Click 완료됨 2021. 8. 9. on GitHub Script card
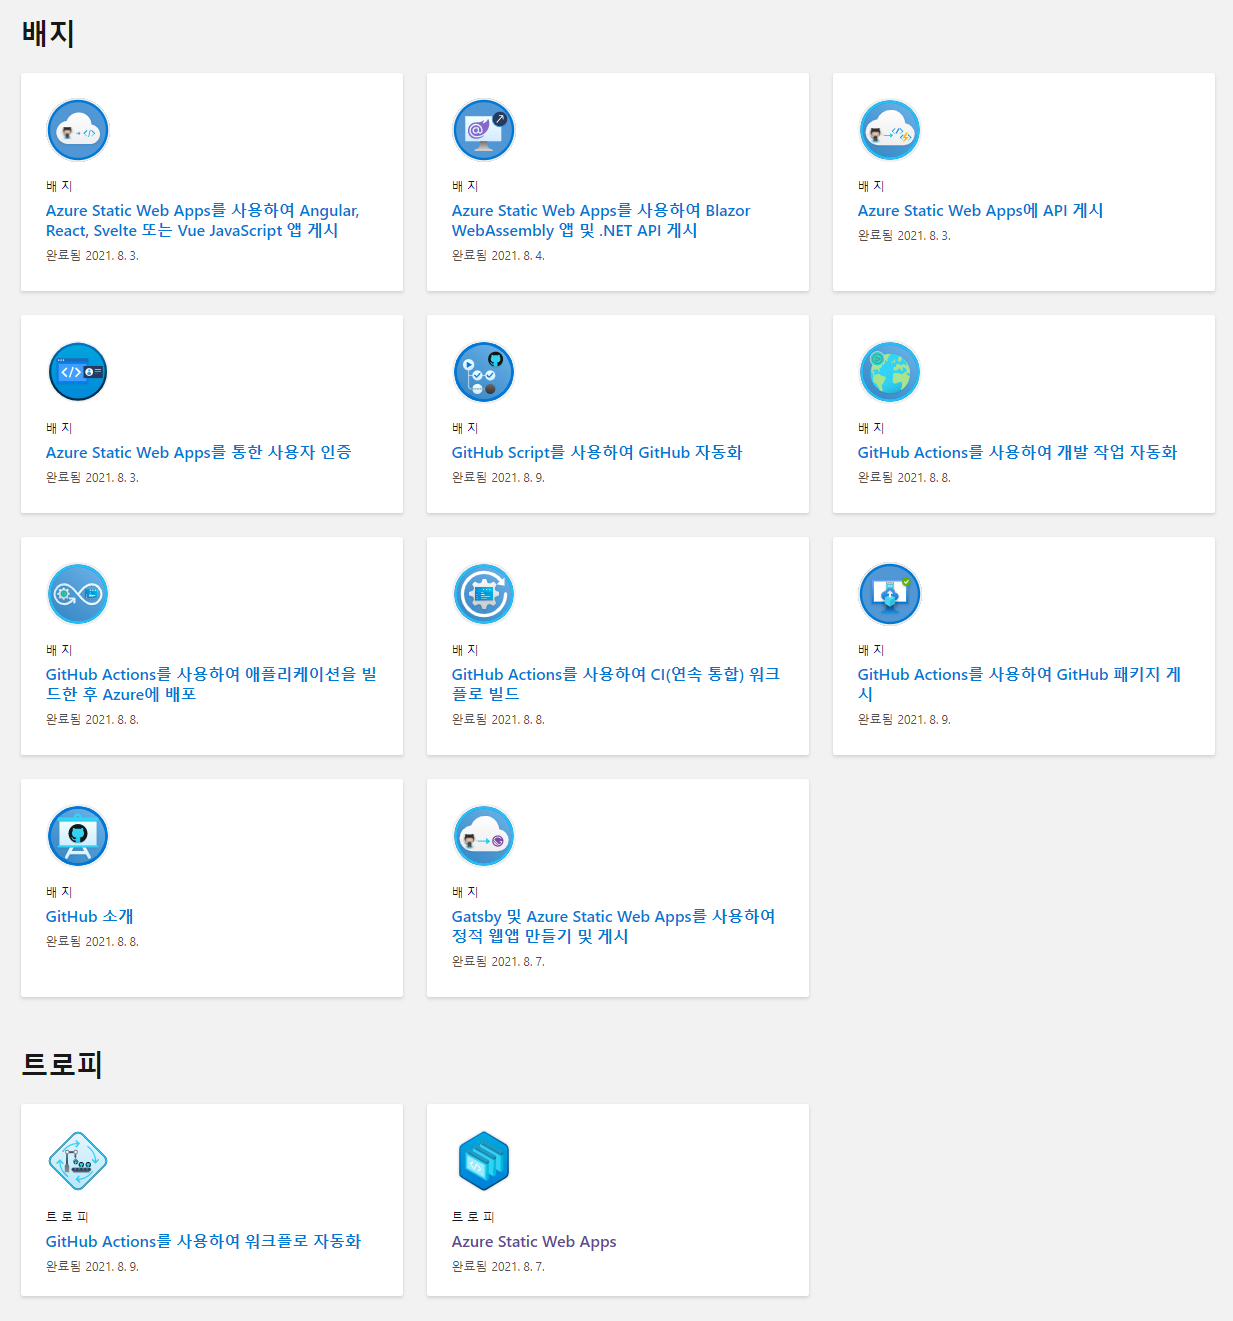Image resolution: width=1233 pixels, height=1321 pixels. click(x=498, y=477)
